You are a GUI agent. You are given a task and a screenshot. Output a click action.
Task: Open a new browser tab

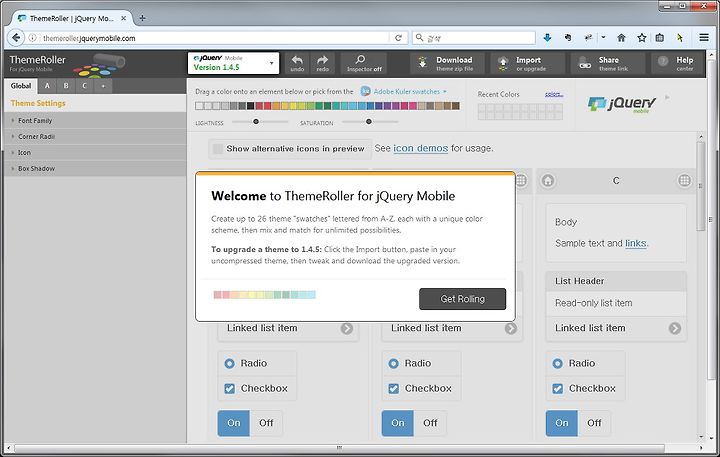142,18
